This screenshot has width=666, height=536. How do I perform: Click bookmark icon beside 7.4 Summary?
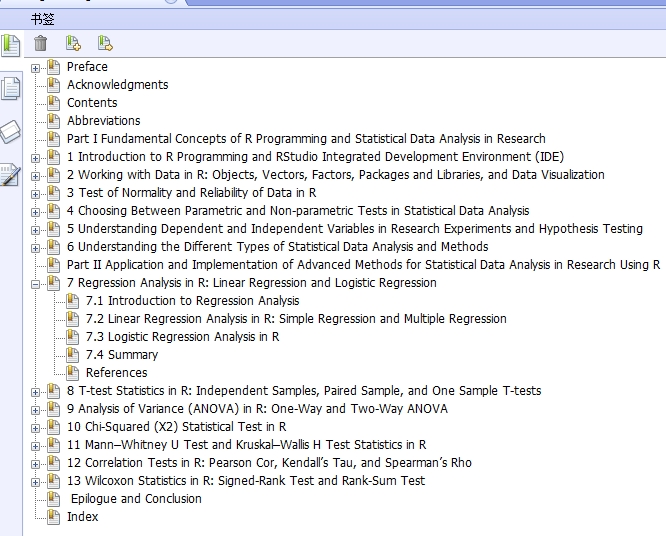coord(73,355)
